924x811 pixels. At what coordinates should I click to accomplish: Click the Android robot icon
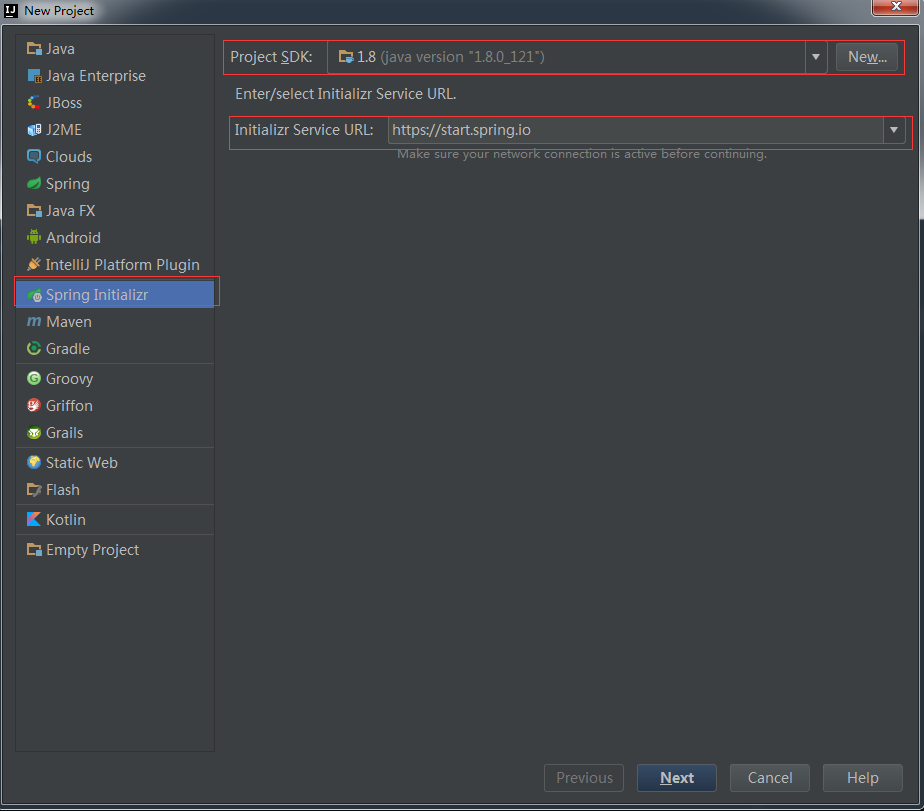34,238
